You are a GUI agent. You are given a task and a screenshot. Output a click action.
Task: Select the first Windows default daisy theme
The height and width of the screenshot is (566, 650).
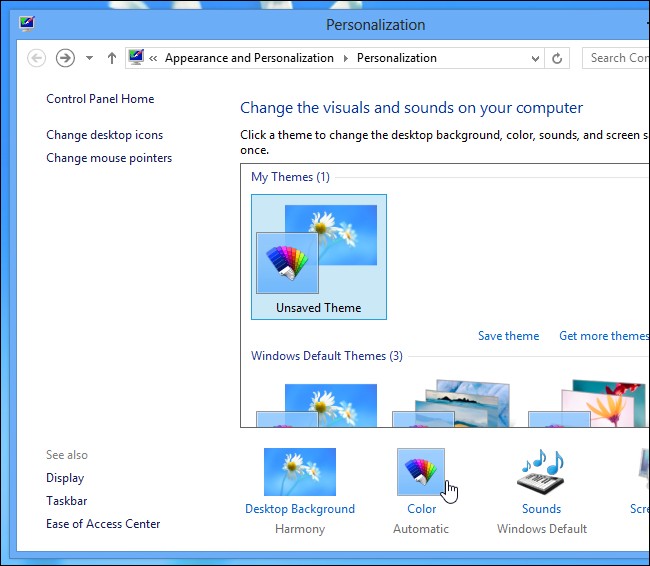(317, 405)
